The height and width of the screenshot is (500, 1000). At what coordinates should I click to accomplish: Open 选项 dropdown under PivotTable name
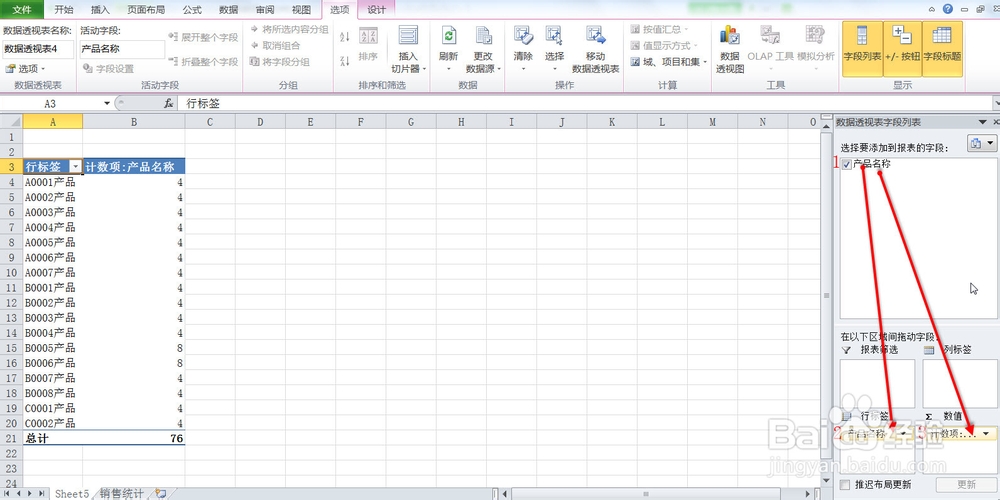tap(26, 68)
